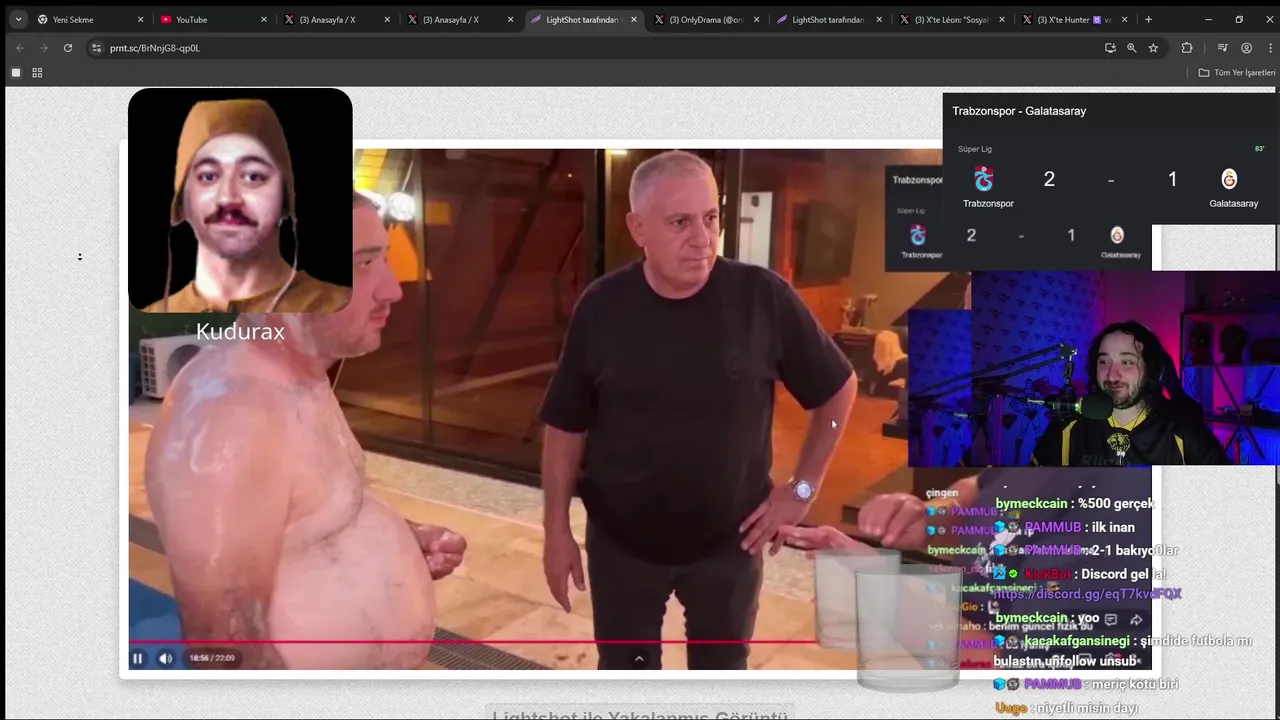Click the install/cast icon in address bar
Screen dimensions: 1280x720
point(1110,48)
